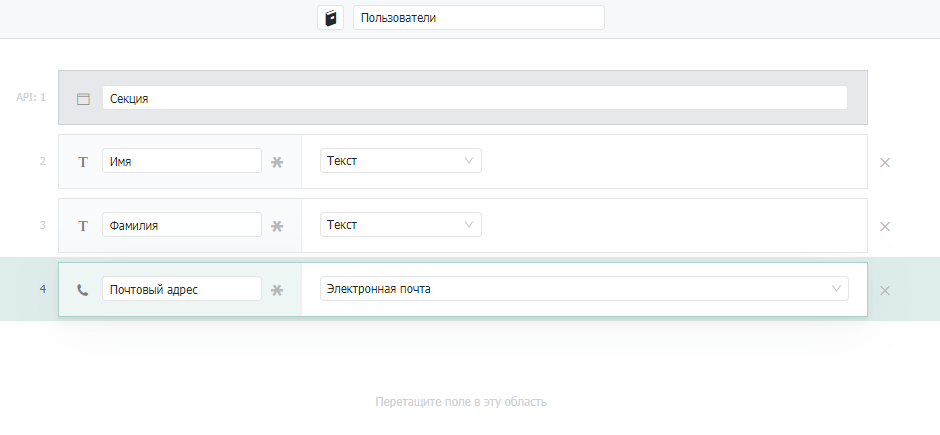This screenshot has width=940, height=435.
Task: Remove the Имя field row
Action: click(x=885, y=162)
